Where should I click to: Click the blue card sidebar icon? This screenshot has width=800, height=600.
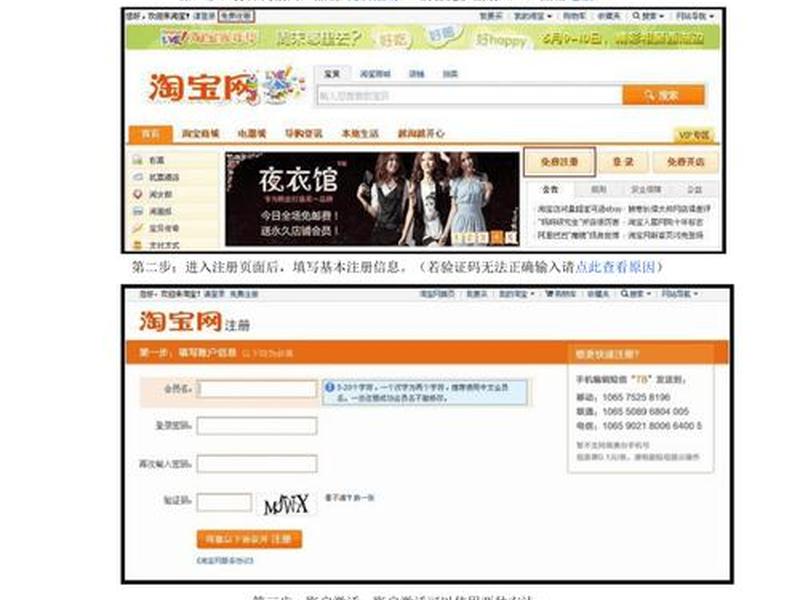(137, 211)
